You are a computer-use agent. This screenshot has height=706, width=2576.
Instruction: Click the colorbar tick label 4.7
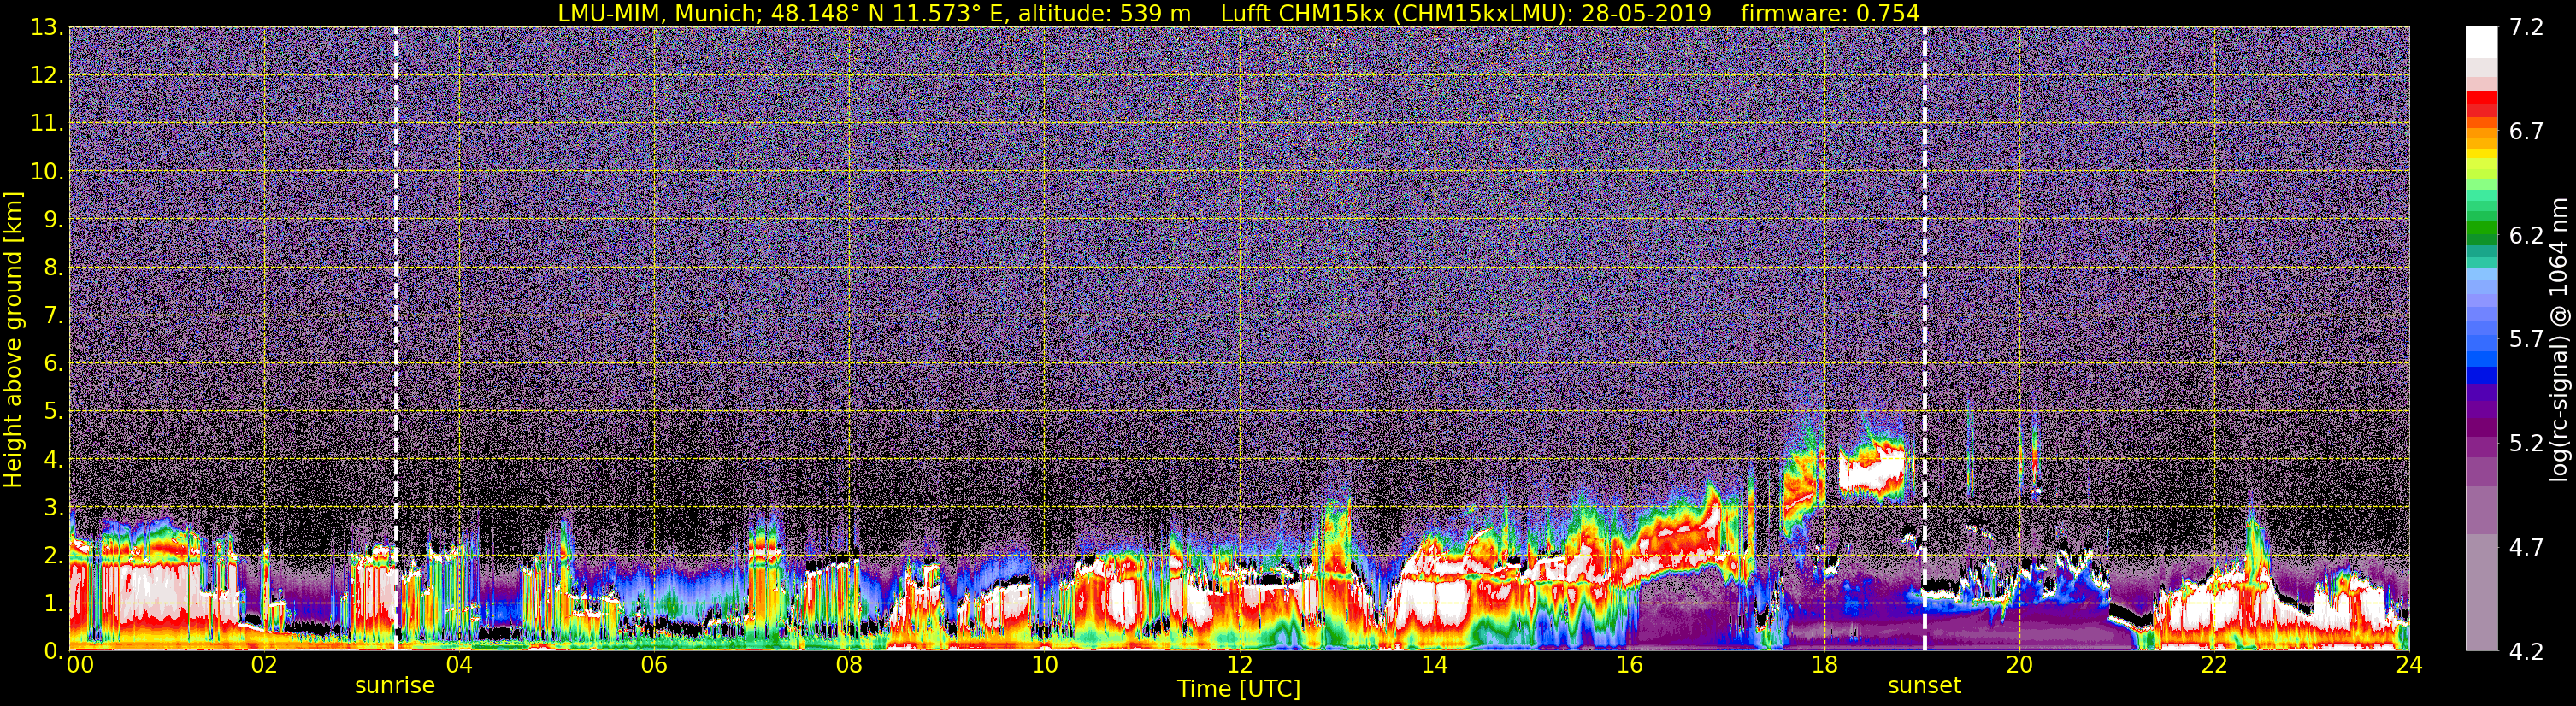[x=2526, y=548]
